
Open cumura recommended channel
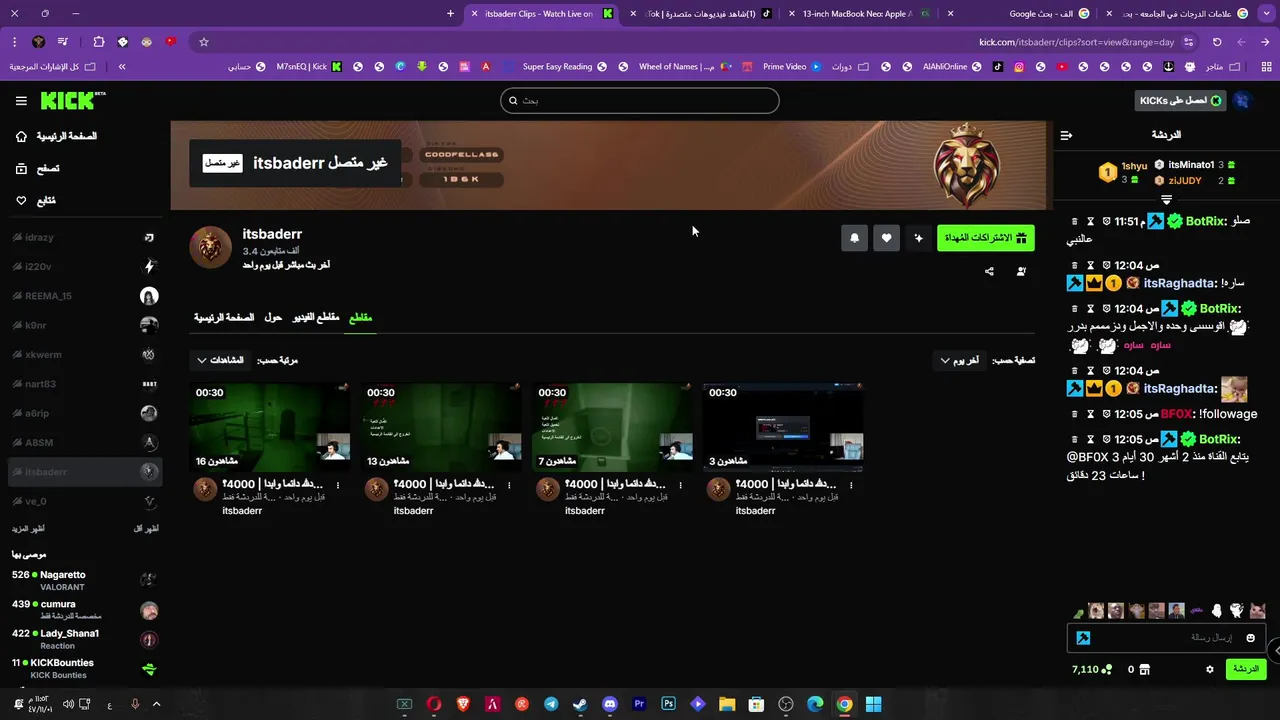click(x=85, y=610)
